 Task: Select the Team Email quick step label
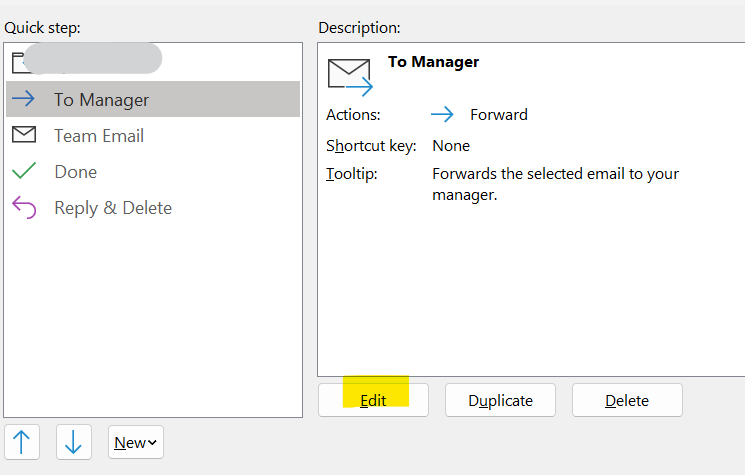pos(99,136)
